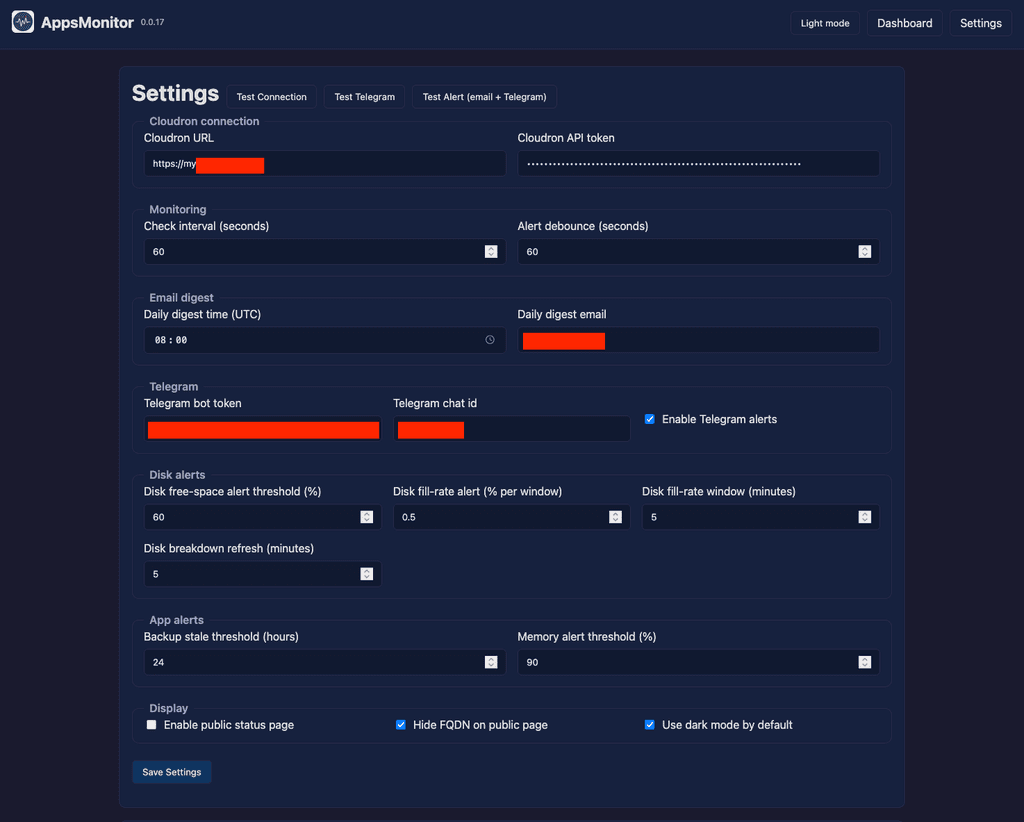Focus the Cloudron API token field
Viewport: 1024px width, 822px height.
698,163
